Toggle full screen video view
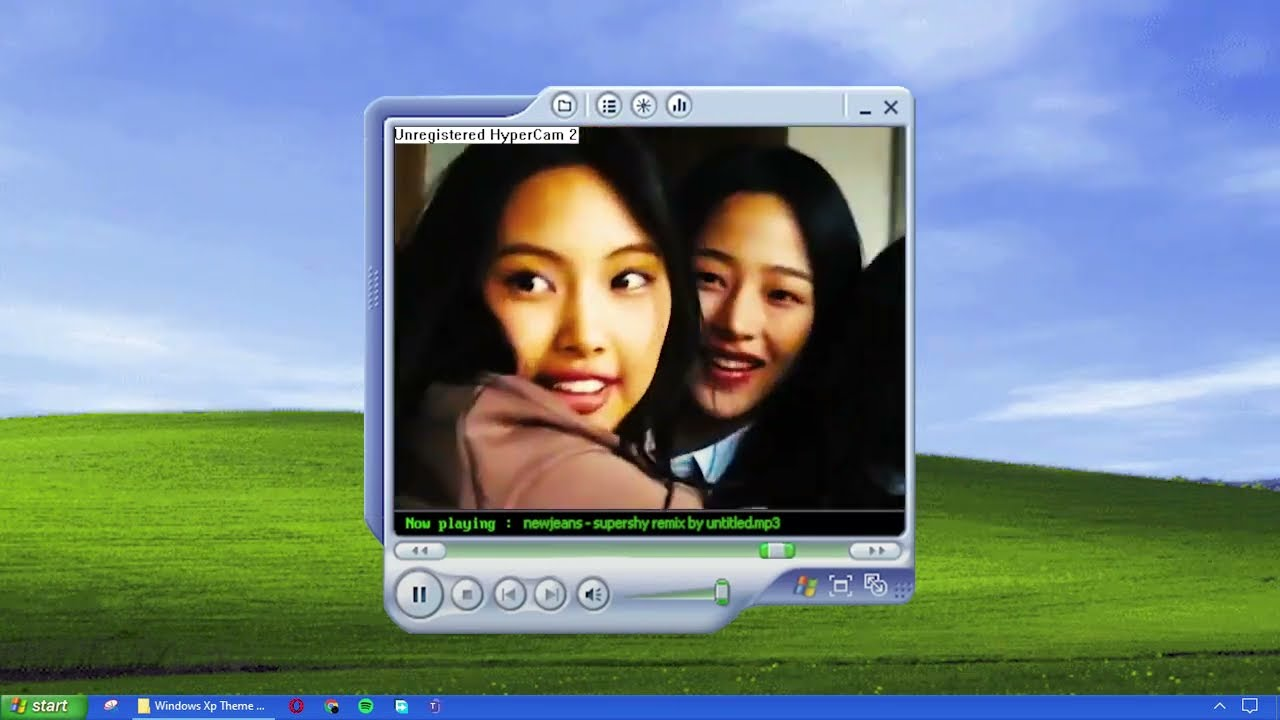This screenshot has width=1280, height=720. click(x=840, y=586)
